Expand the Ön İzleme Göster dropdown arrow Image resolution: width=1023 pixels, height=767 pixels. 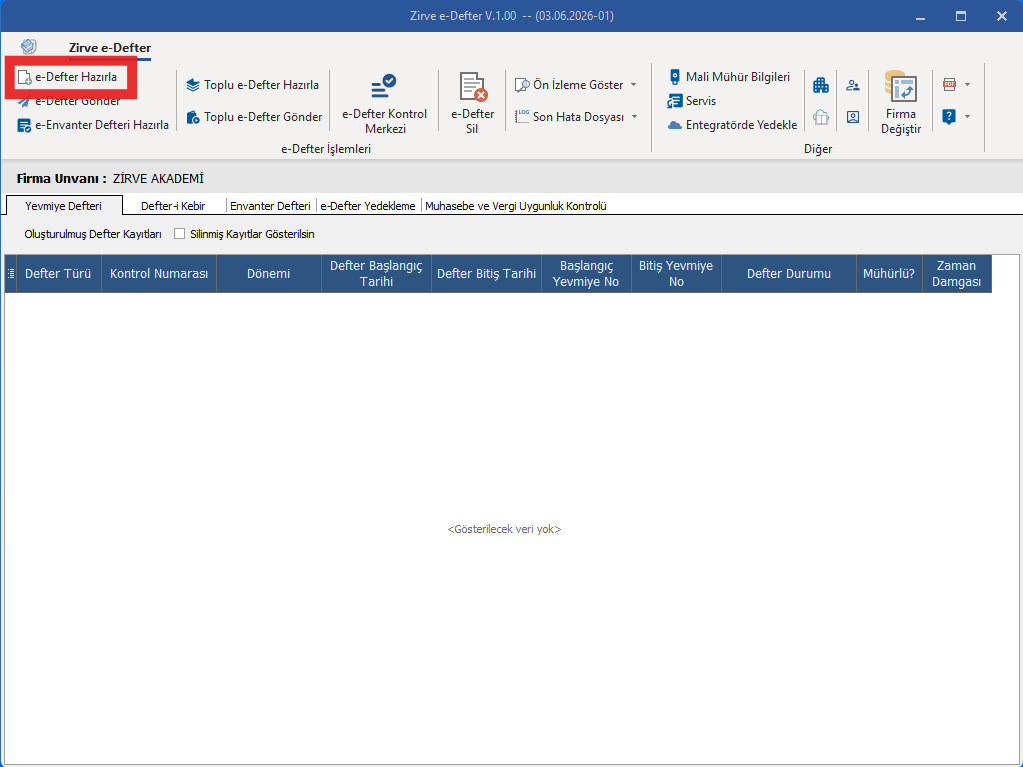(x=634, y=85)
